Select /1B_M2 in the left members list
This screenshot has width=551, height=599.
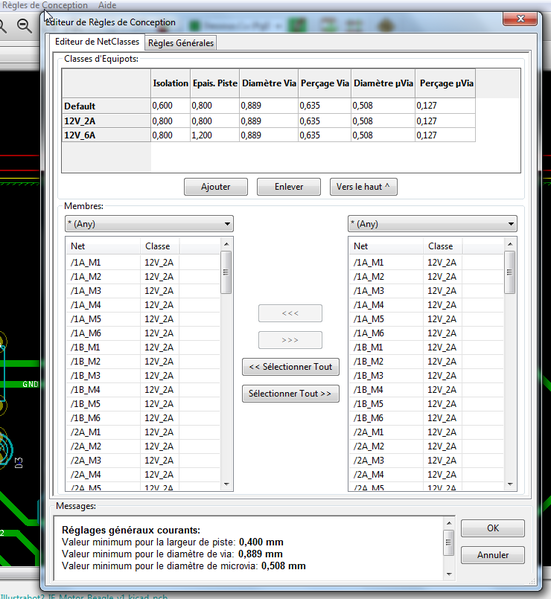coord(143,361)
